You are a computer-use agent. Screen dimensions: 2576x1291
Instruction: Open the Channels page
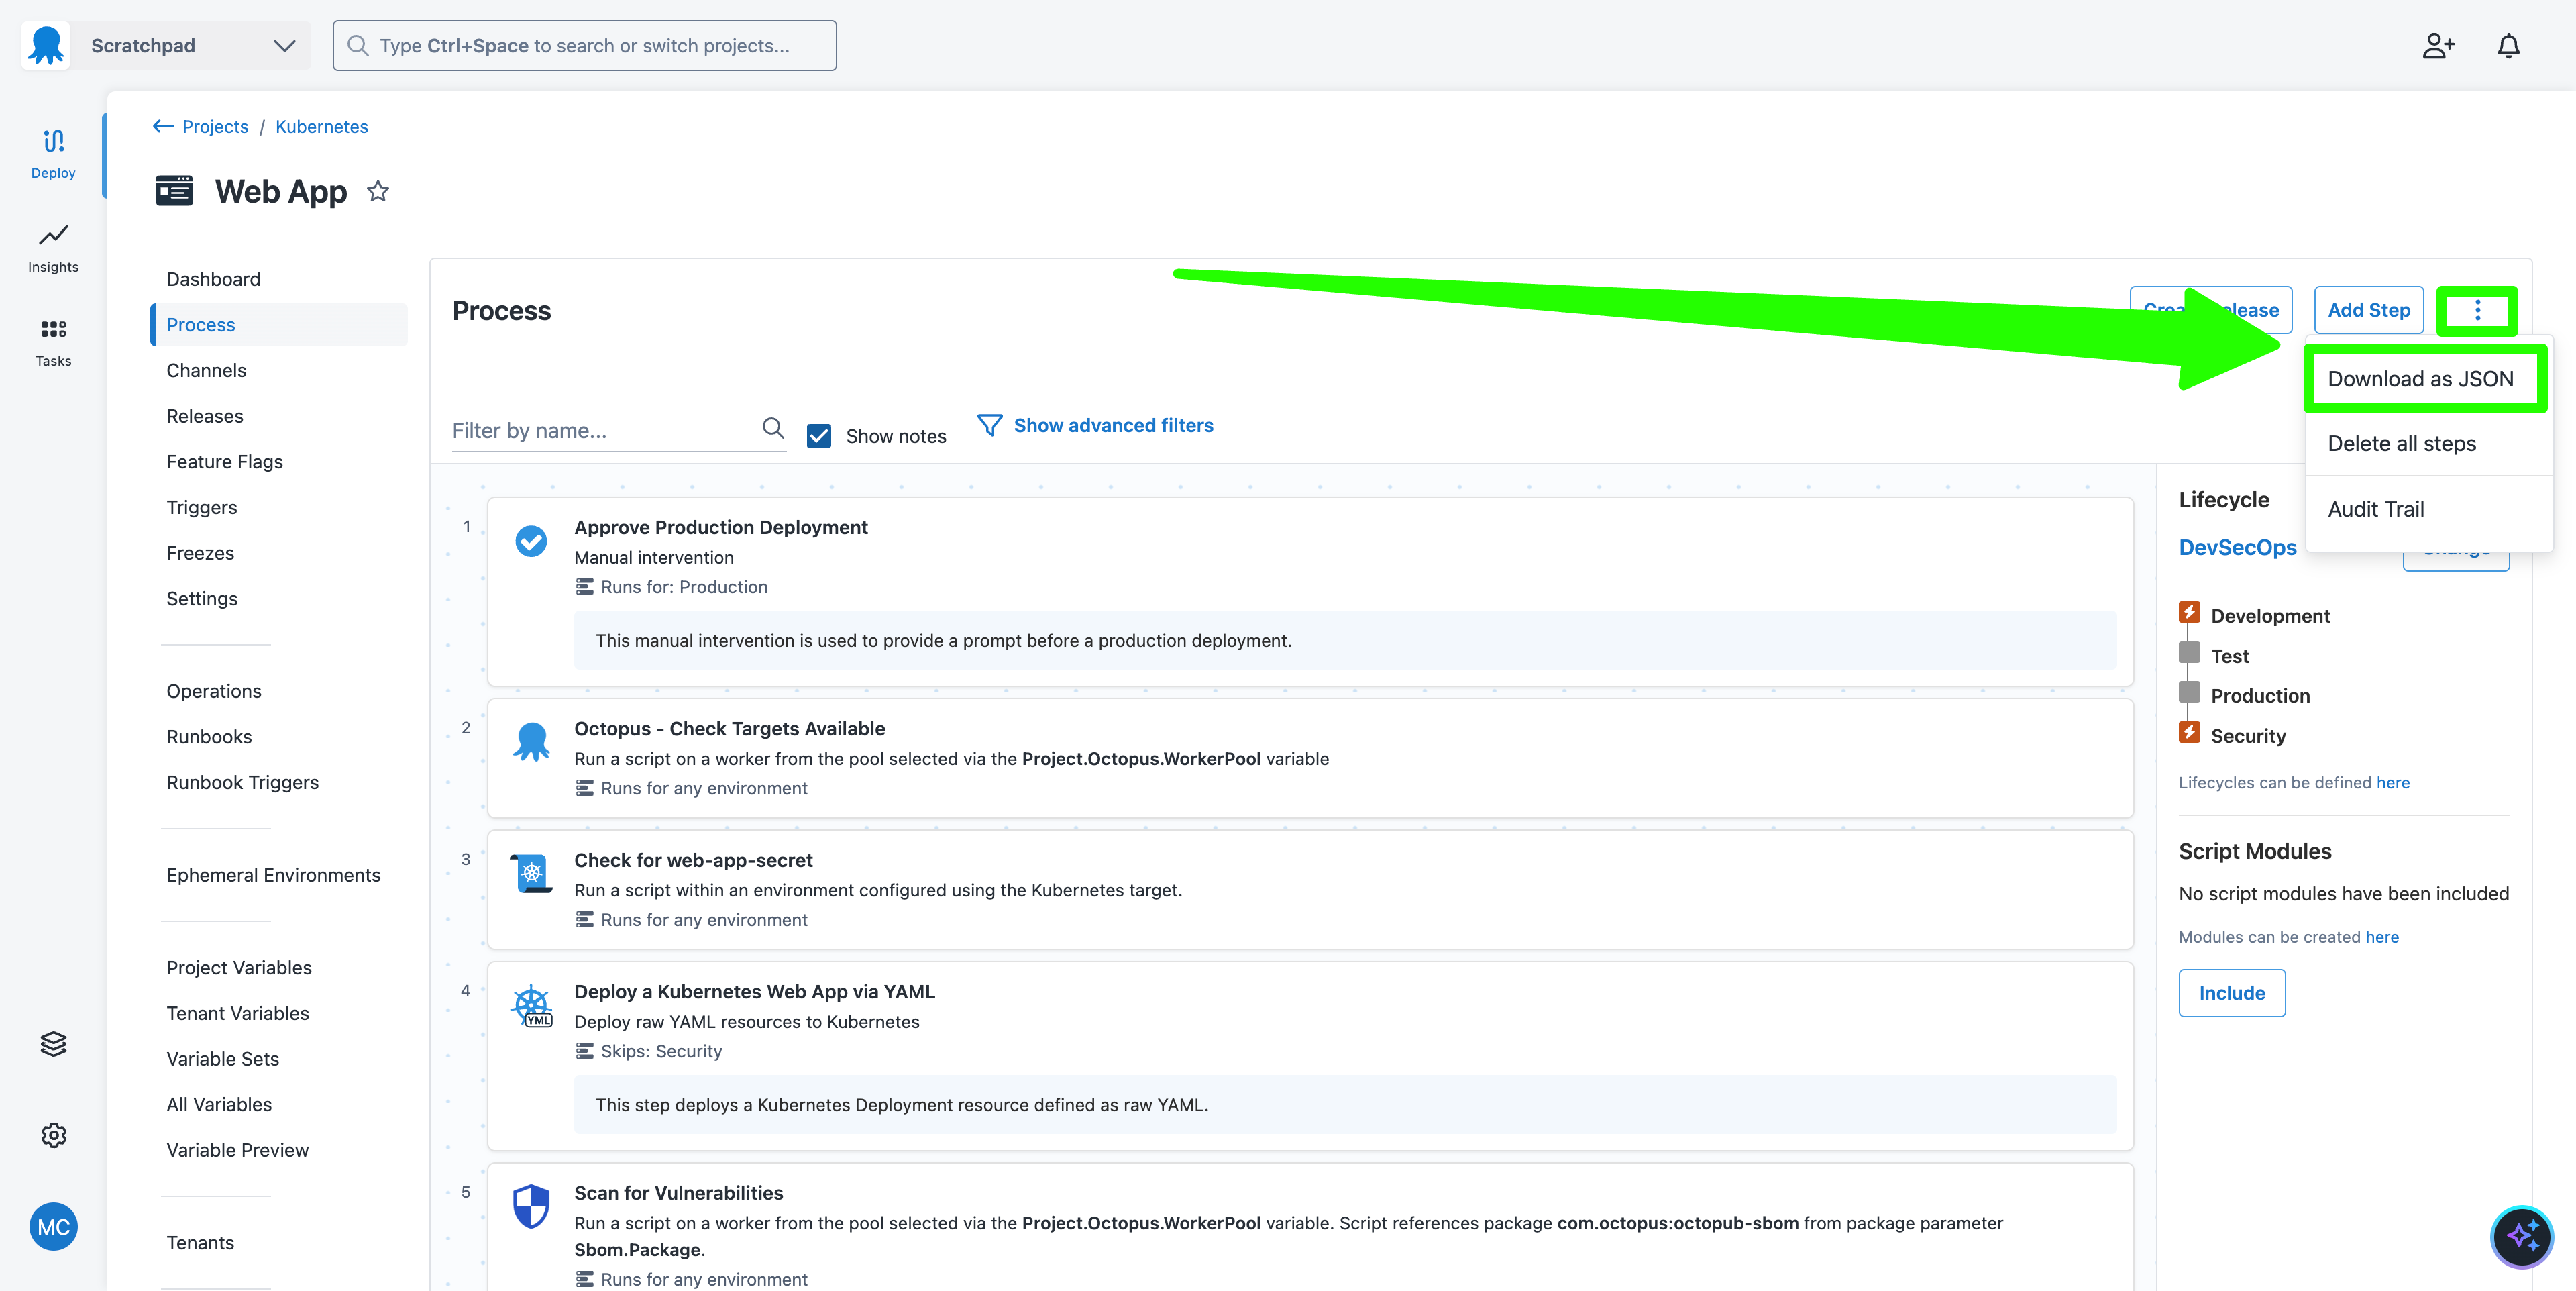(x=206, y=370)
